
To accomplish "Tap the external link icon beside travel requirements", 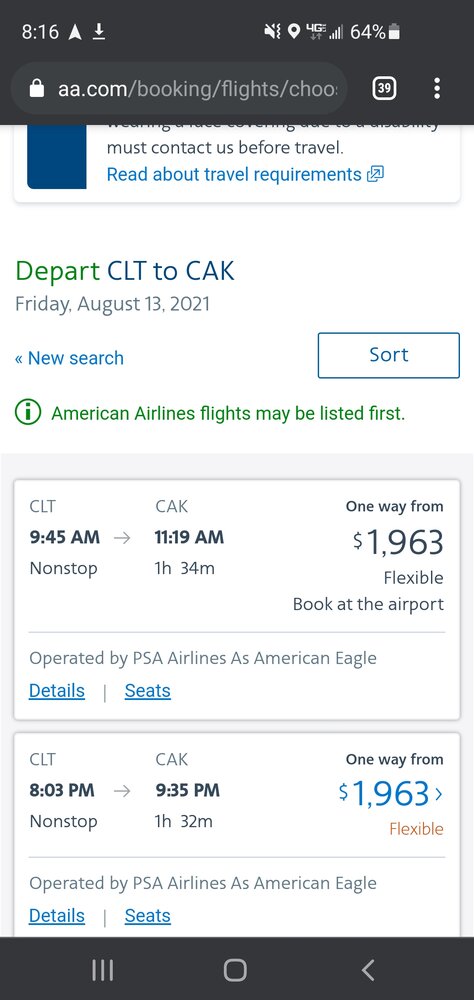I will point(376,174).
